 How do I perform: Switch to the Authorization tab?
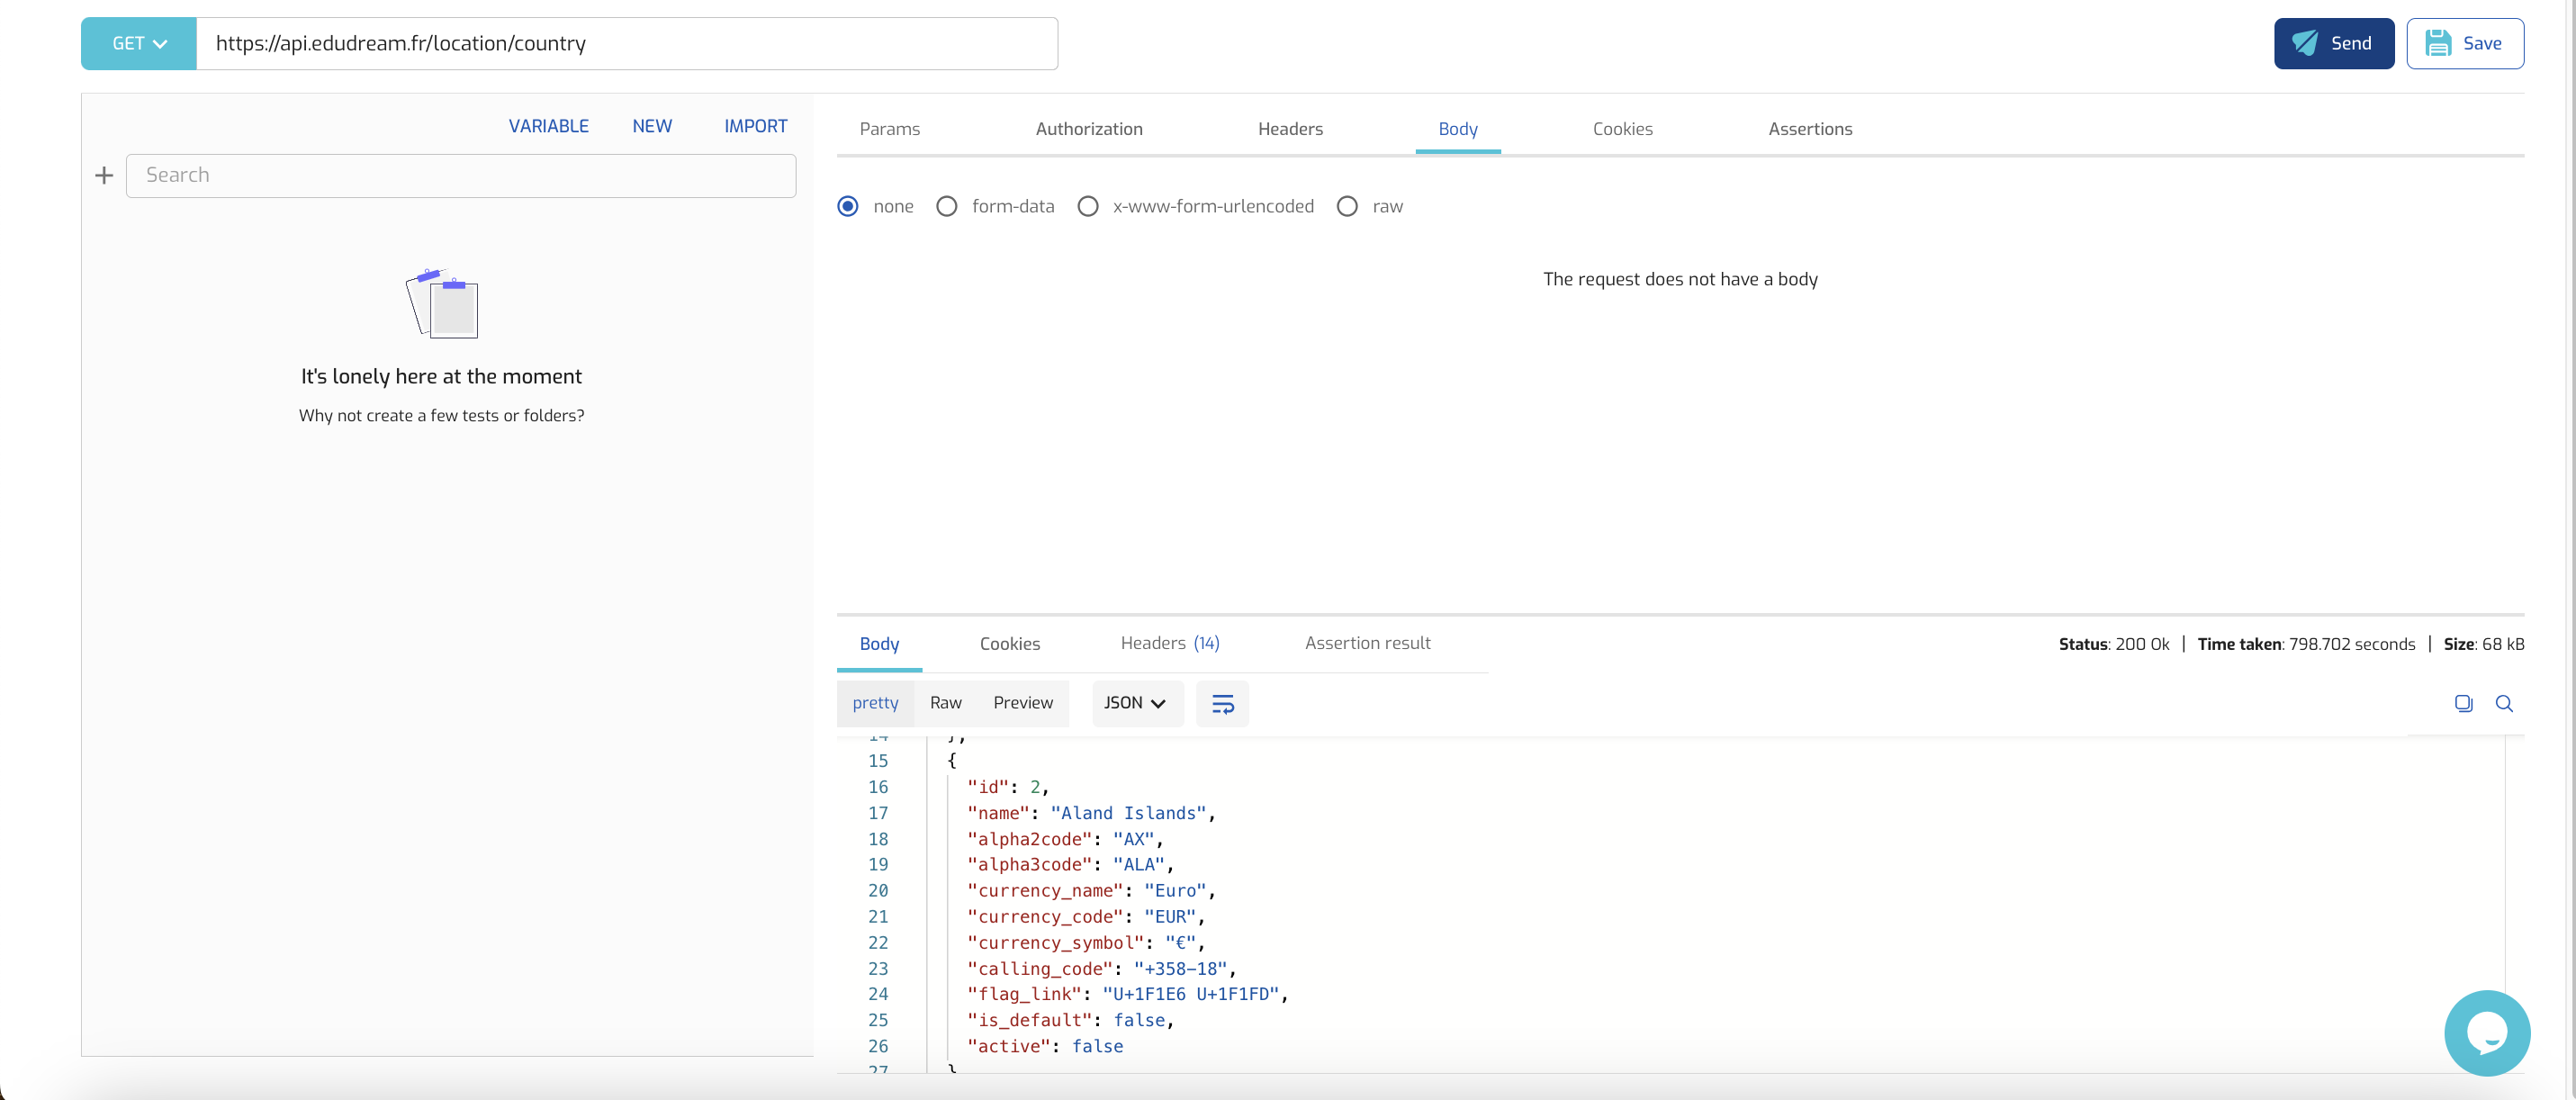[1088, 129]
